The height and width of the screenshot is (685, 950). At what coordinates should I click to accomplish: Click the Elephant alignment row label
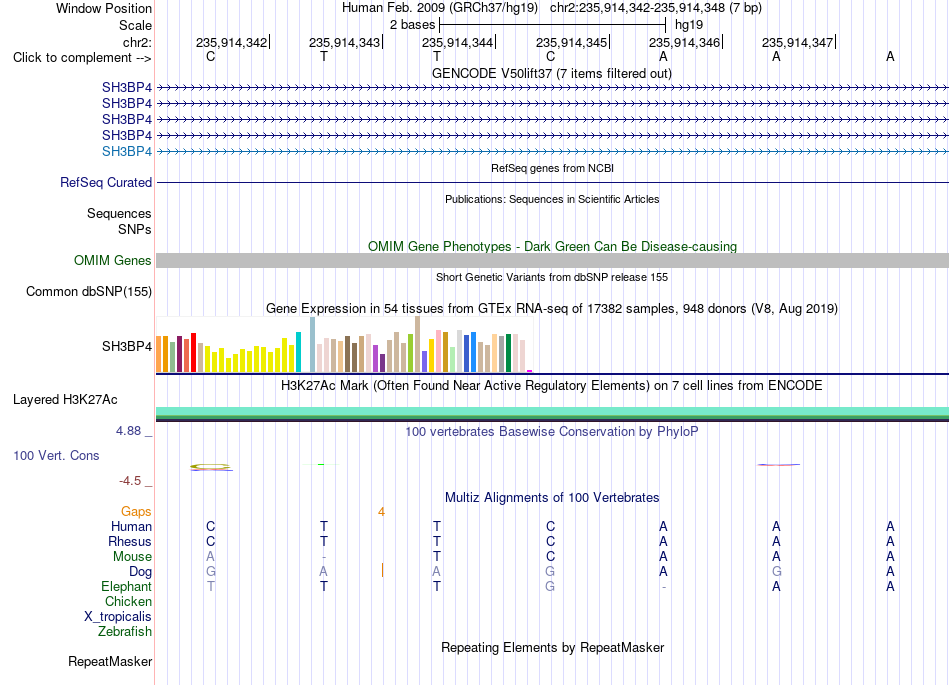(x=127, y=587)
